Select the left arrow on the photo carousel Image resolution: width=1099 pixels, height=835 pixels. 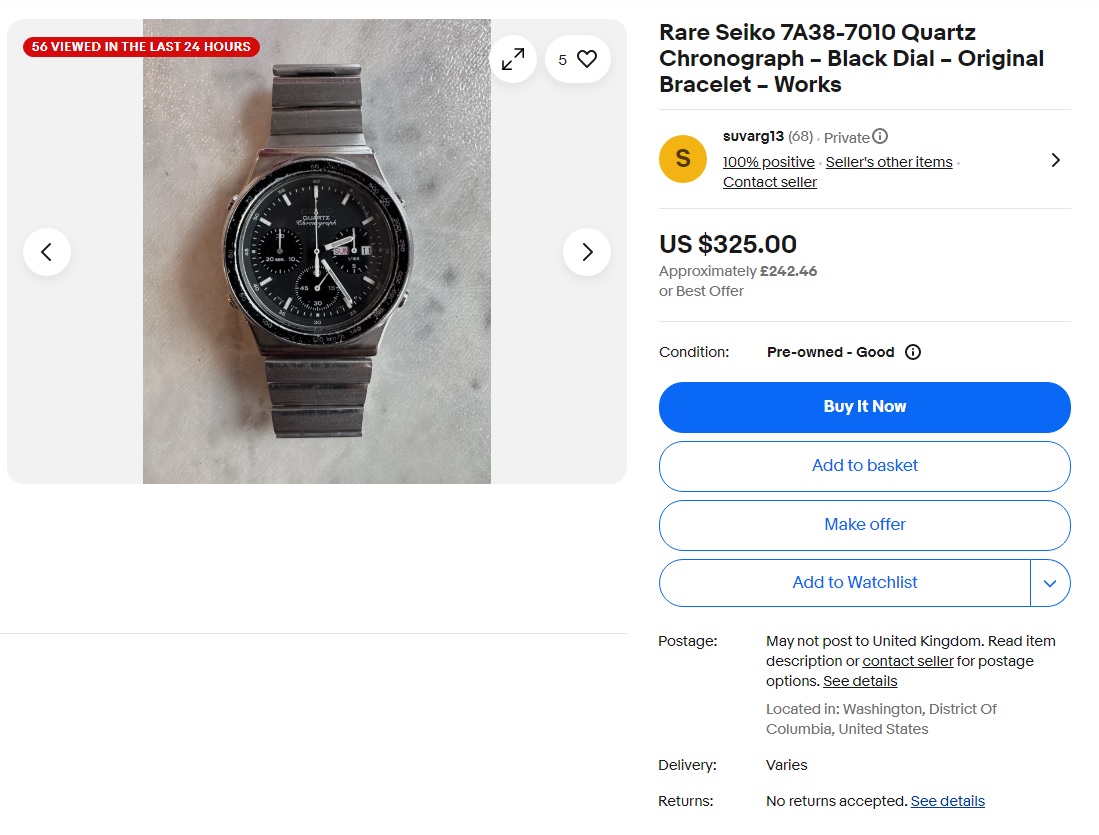pyautogui.click(x=47, y=252)
